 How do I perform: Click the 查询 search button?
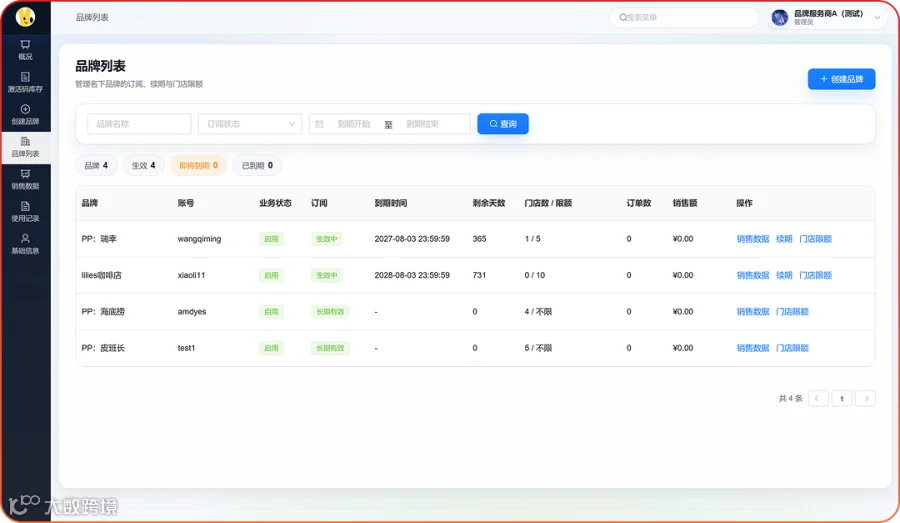503,124
